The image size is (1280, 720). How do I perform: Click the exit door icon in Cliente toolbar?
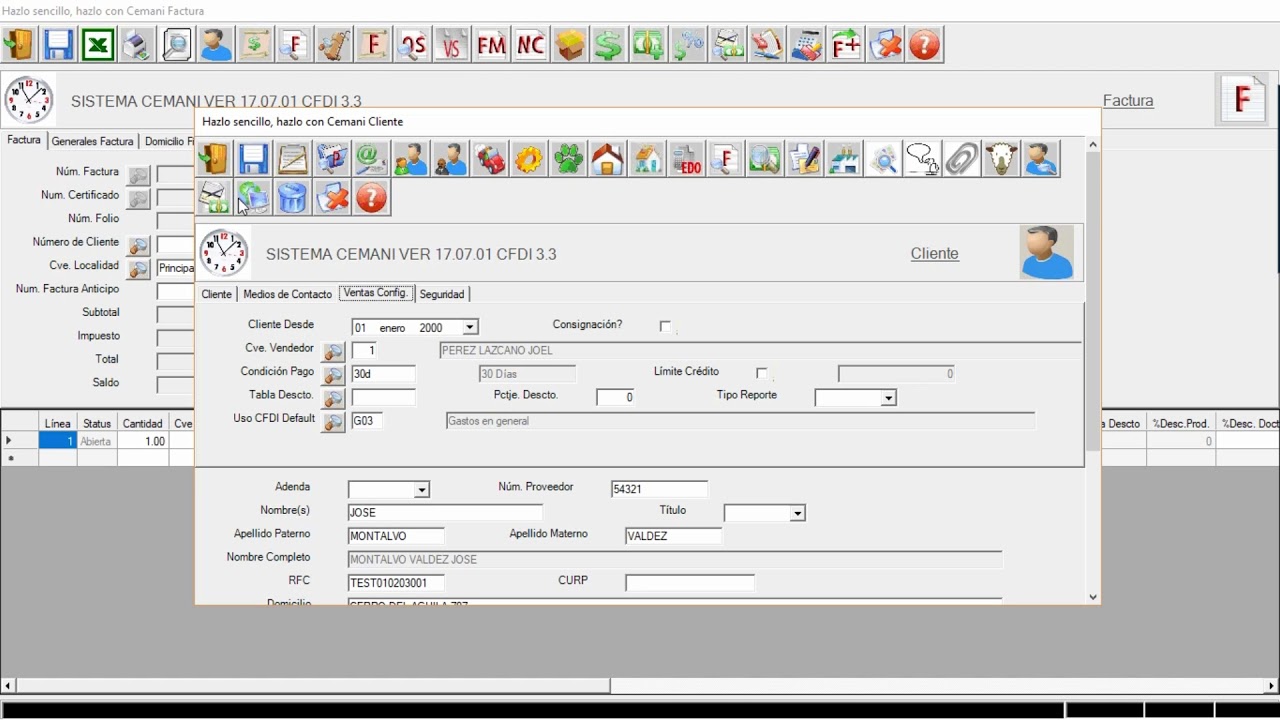214,159
